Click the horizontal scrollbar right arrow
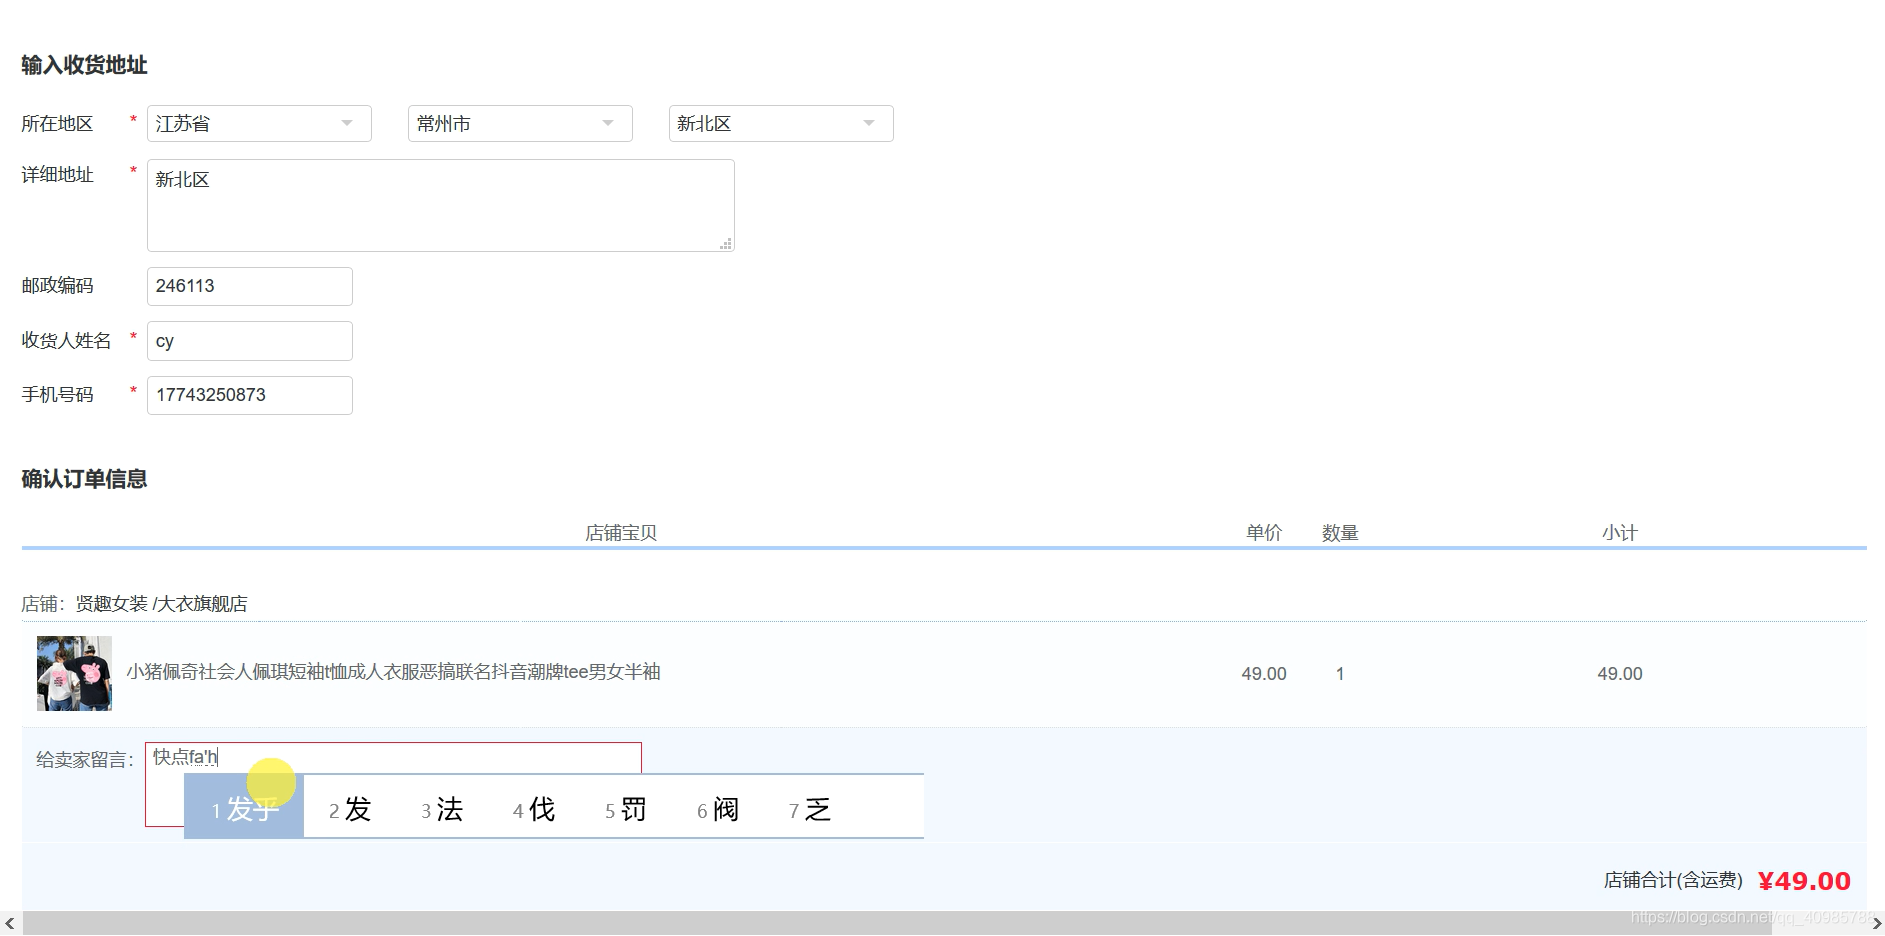Screen dimensions: 1885x936 pyautogui.click(x=1876, y=924)
